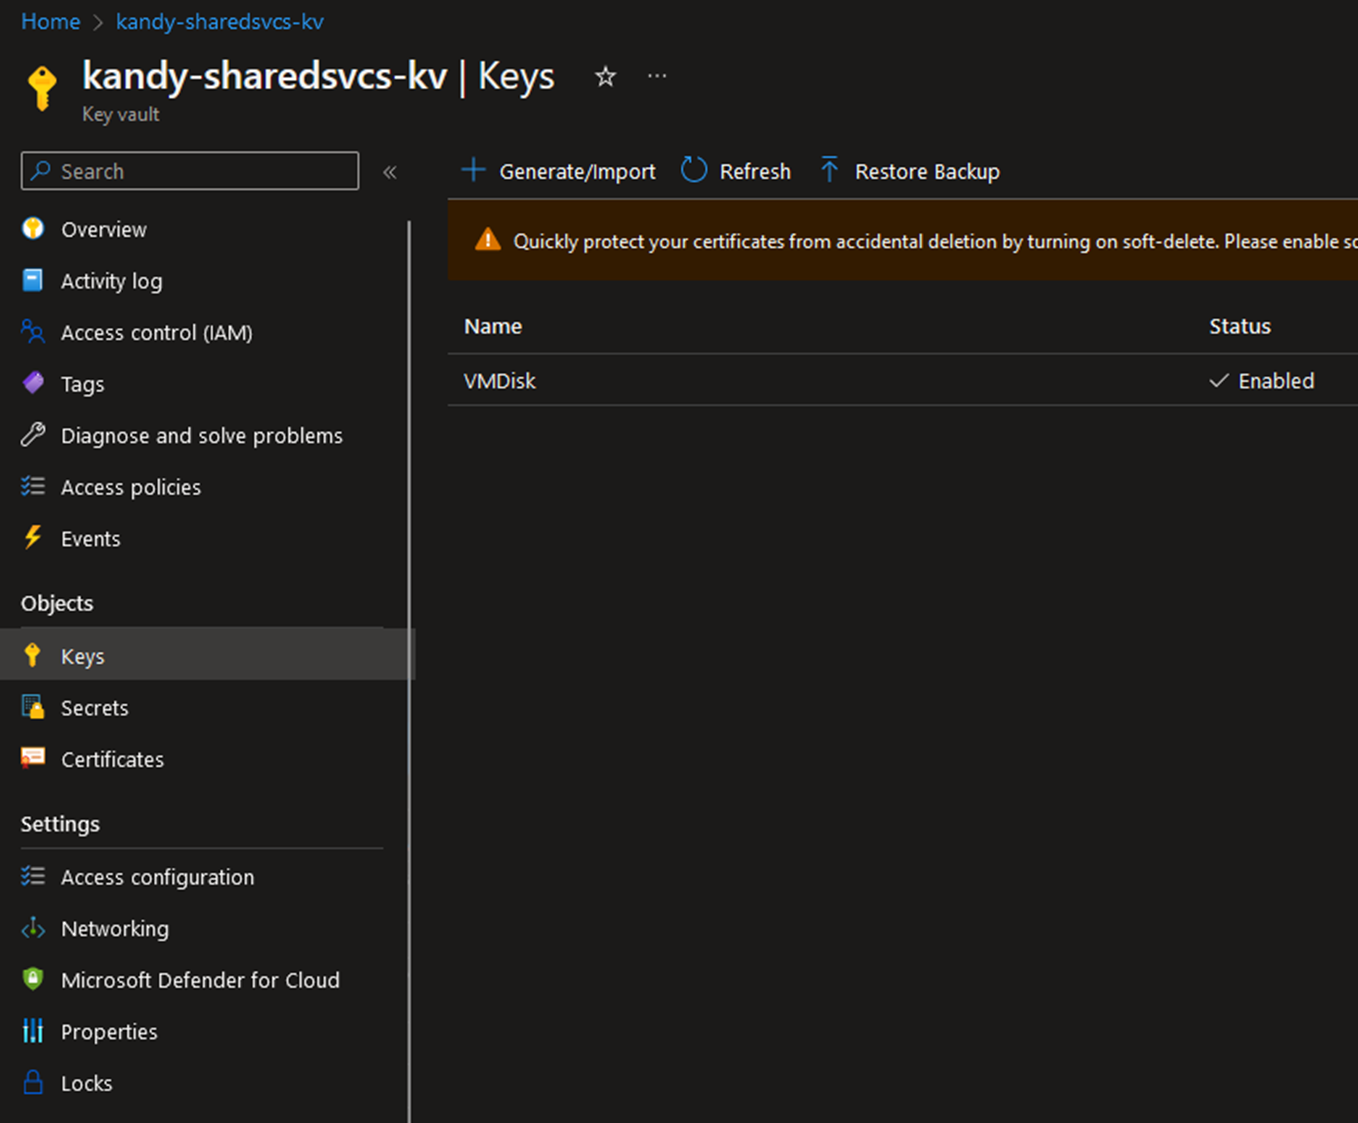This screenshot has width=1358, height=1123.
Task: Follow the kandy-sharedsvcs-kv breadcrumb link
Action: pos(219,21)
